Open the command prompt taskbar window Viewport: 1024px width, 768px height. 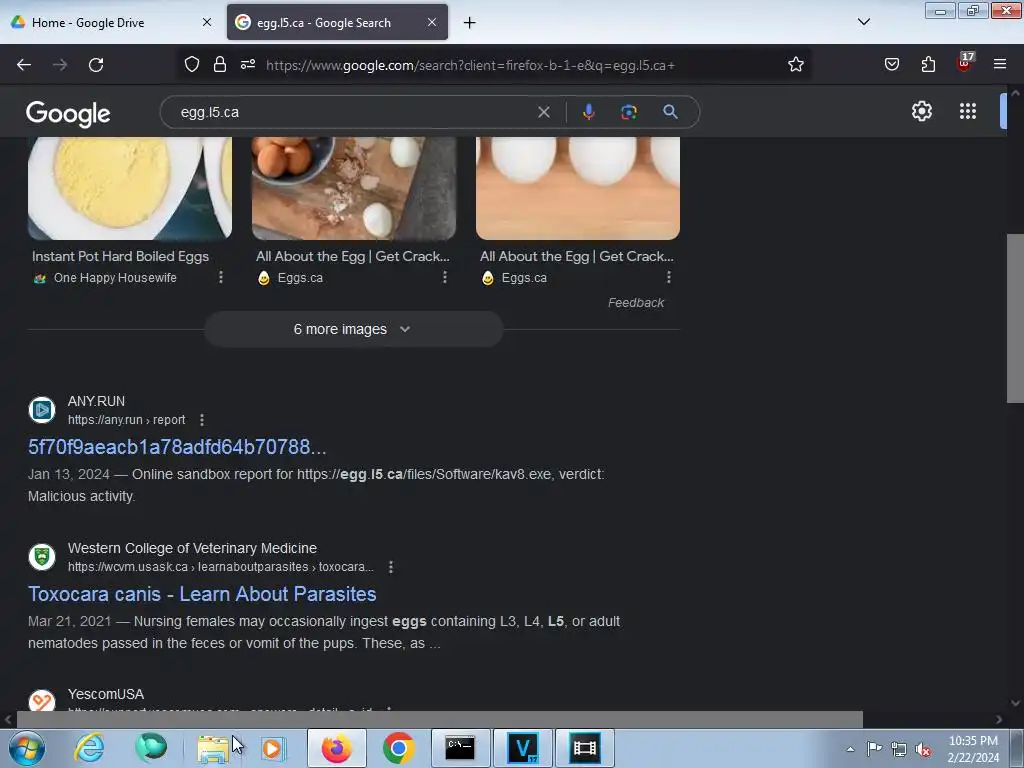(460, 748)
